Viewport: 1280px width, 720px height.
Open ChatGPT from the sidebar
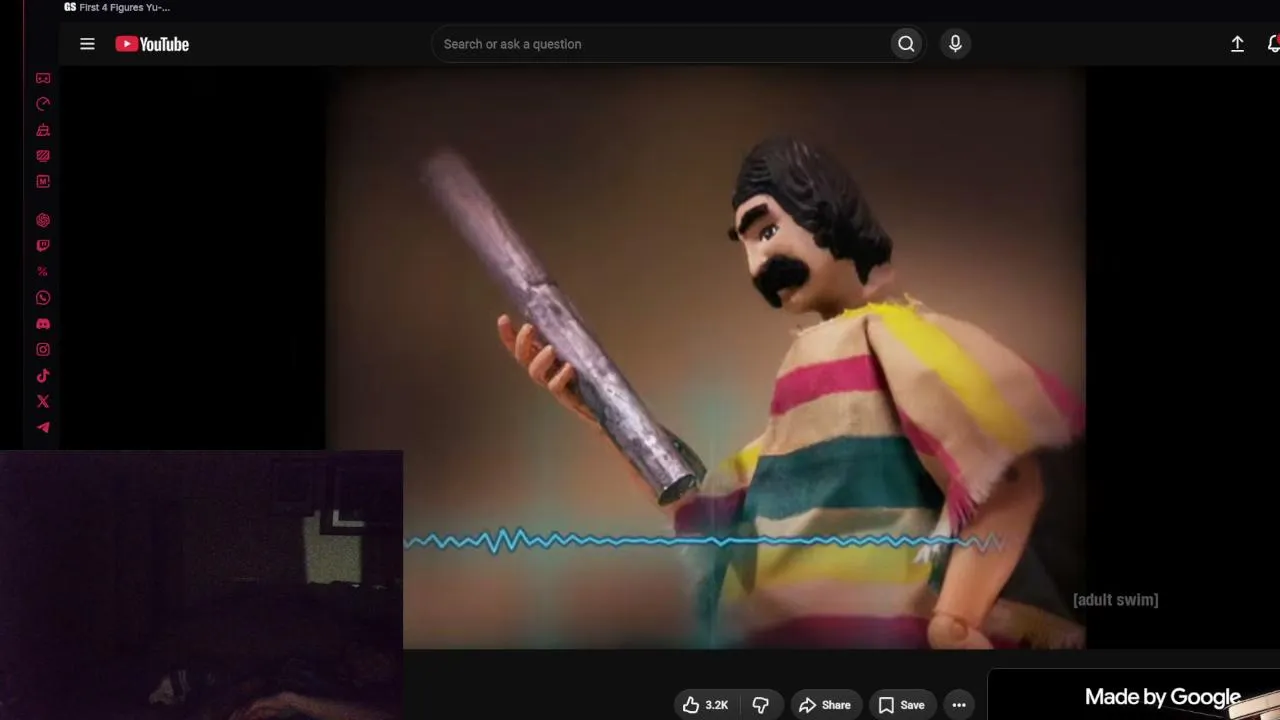pyautogui.click(x=43, y=220)
